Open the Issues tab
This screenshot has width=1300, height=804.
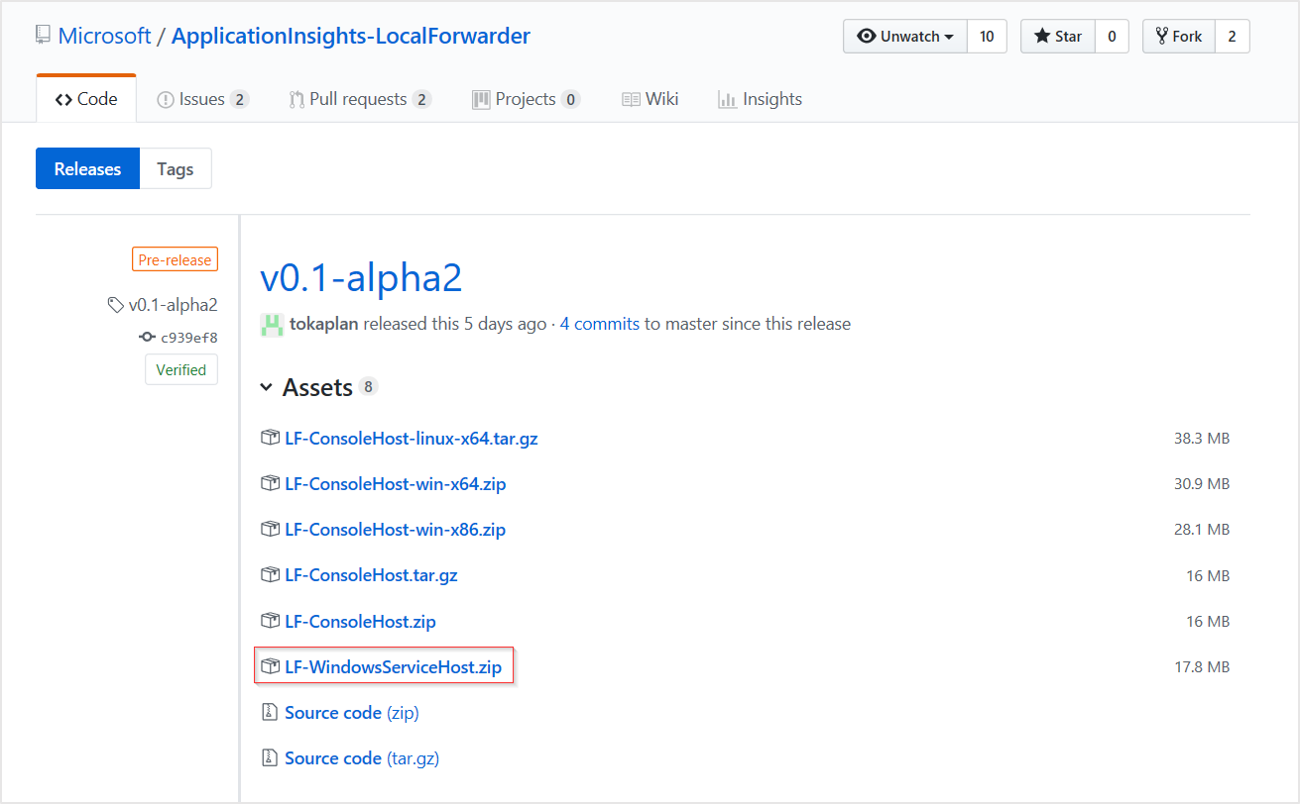[203, 99]
